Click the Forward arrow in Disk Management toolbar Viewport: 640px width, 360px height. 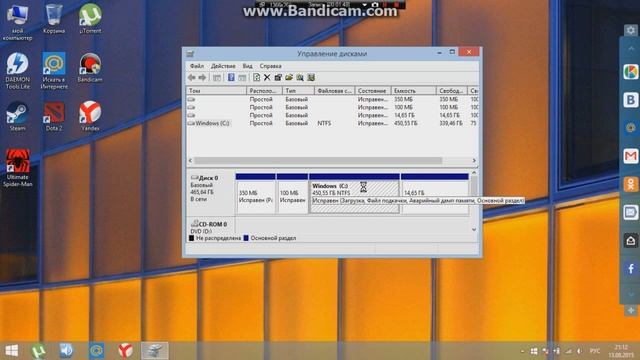point(202,78)
